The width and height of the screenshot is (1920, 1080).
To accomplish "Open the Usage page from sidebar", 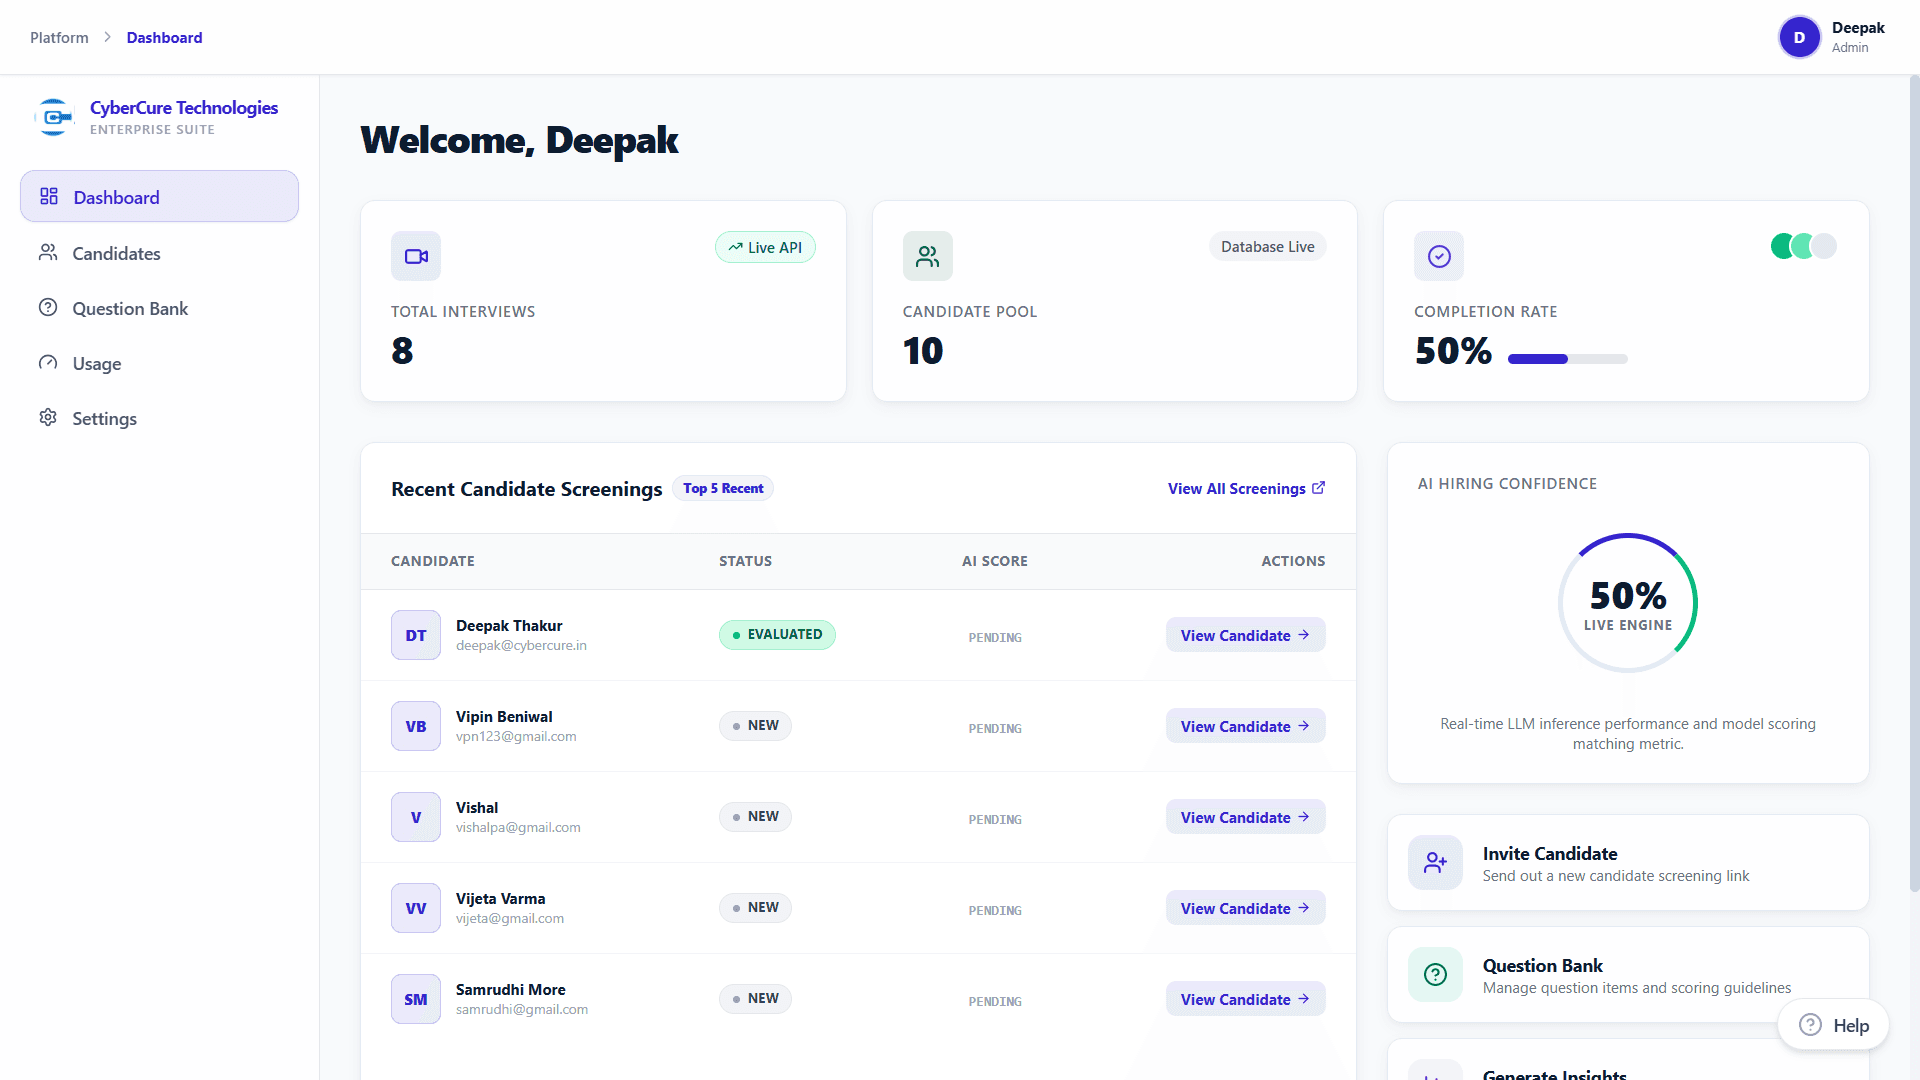I will click(159, 363).
